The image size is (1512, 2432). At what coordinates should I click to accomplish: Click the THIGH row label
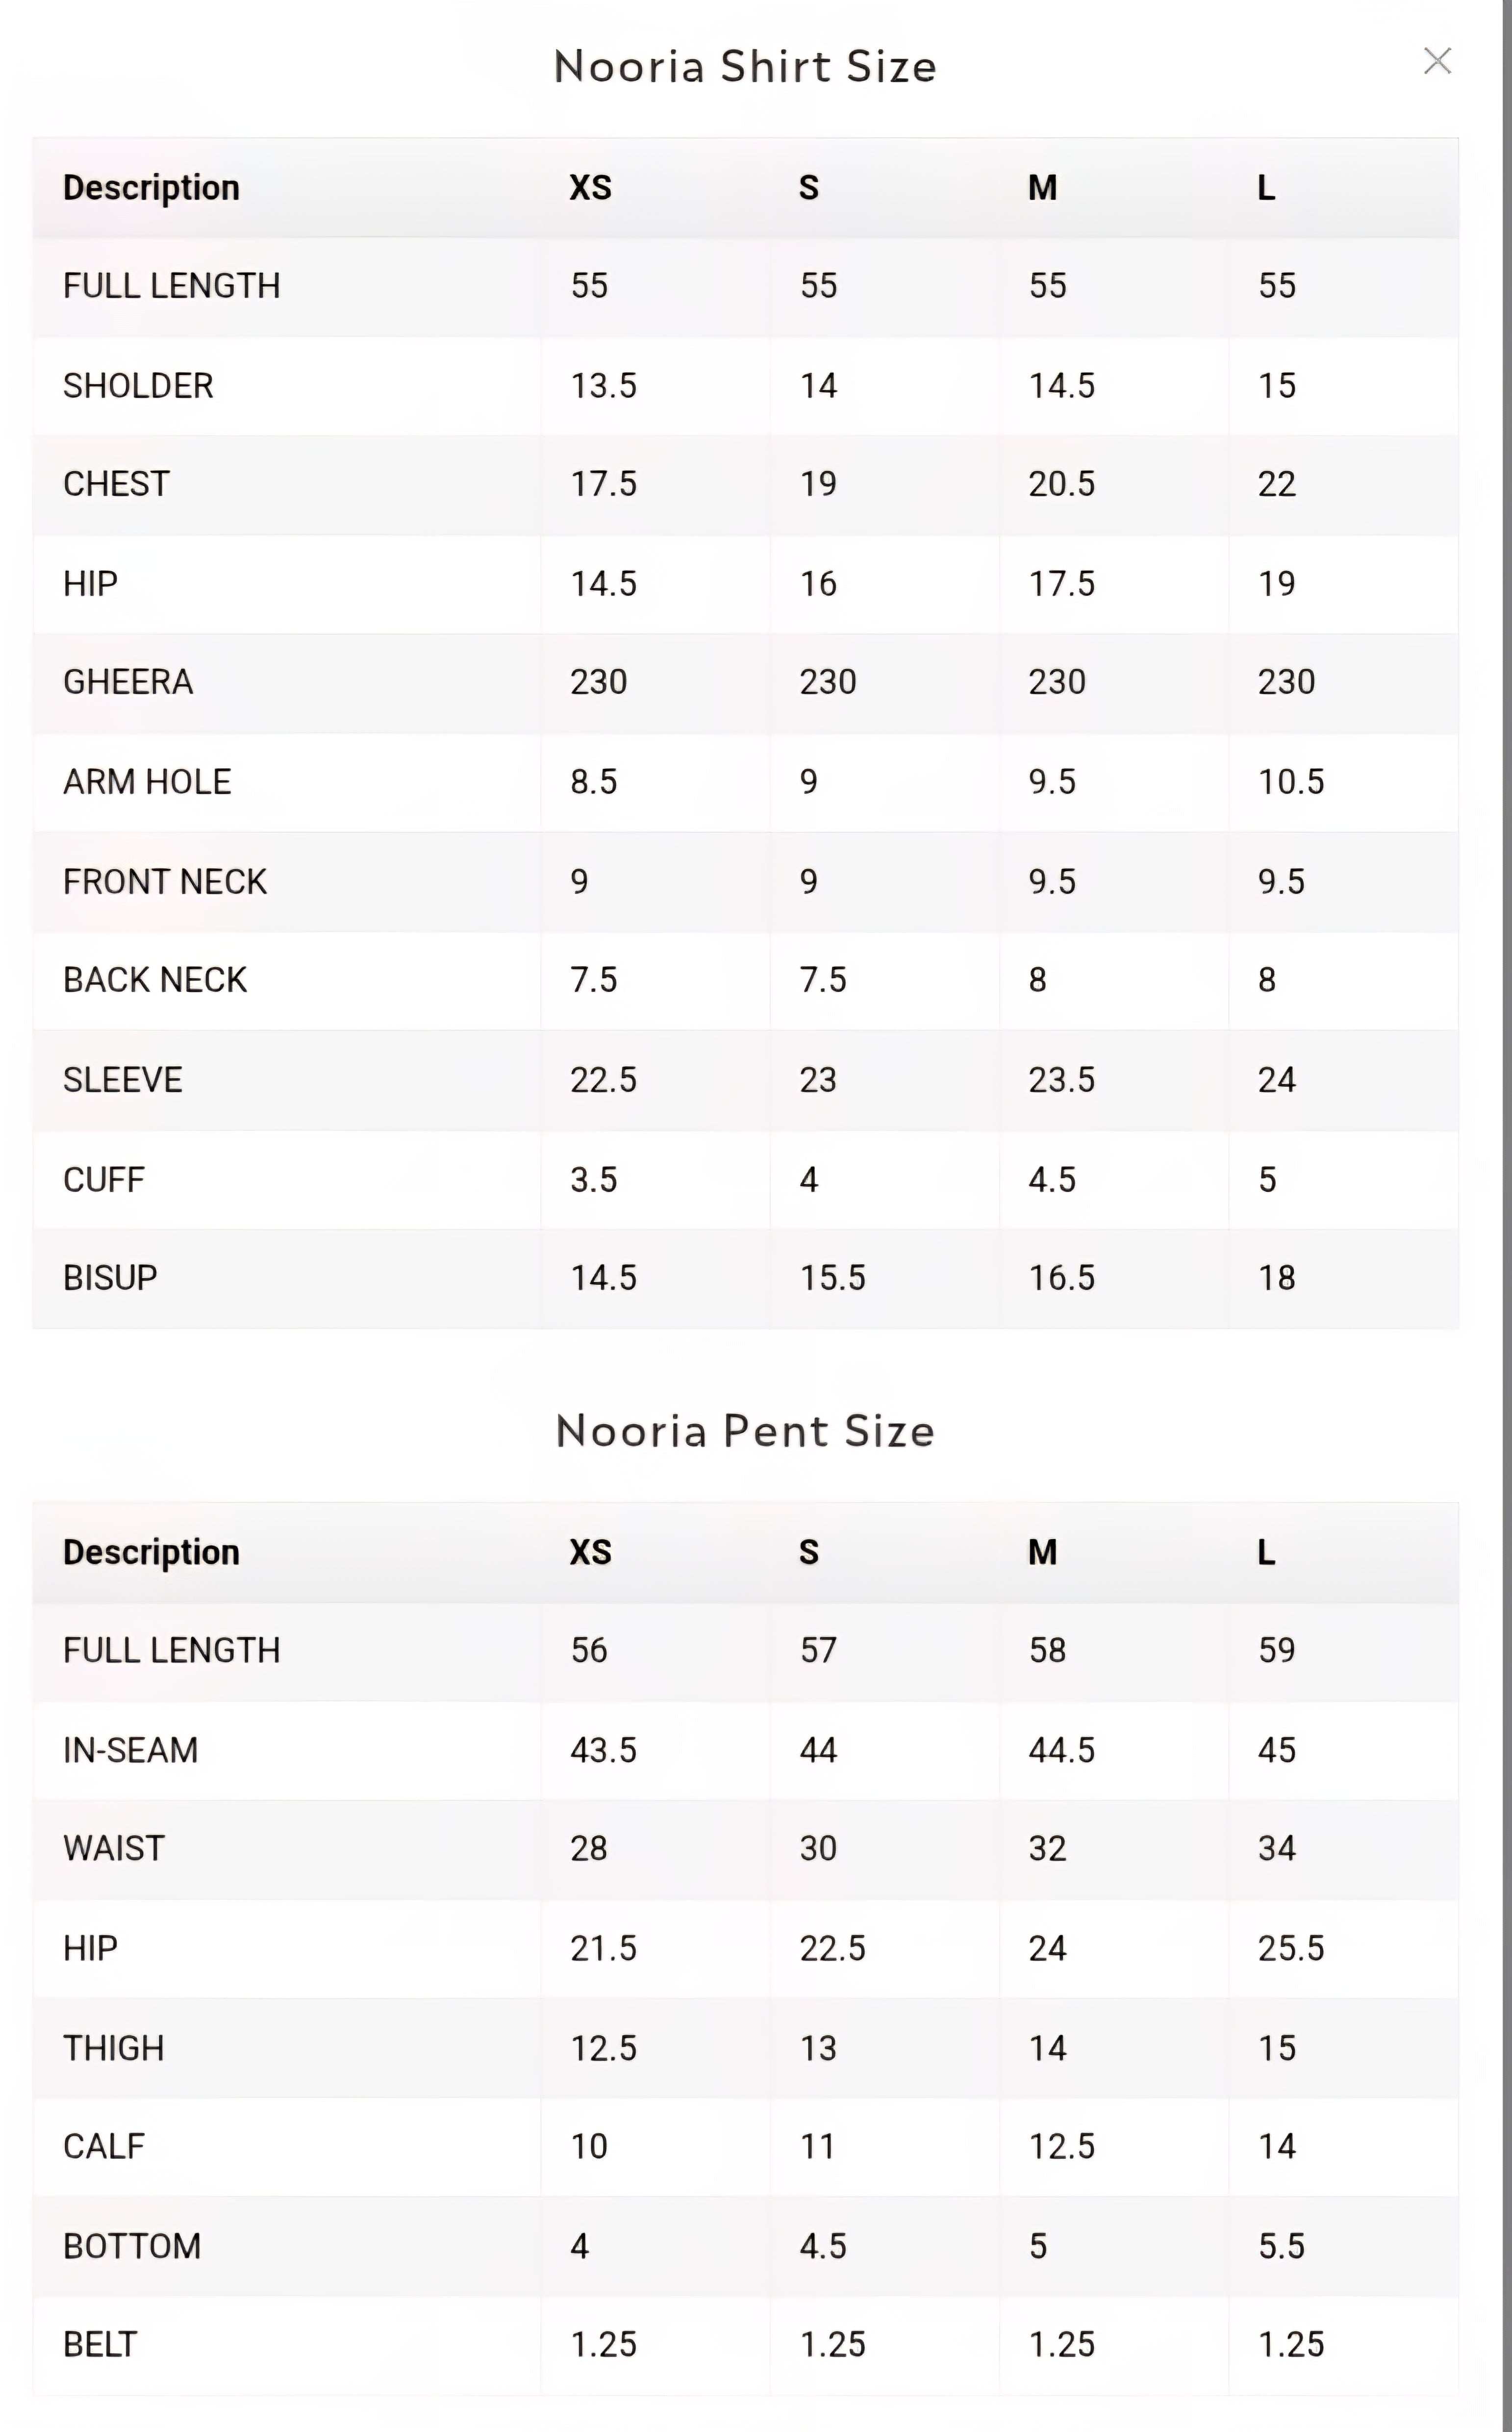[113, 2048]
